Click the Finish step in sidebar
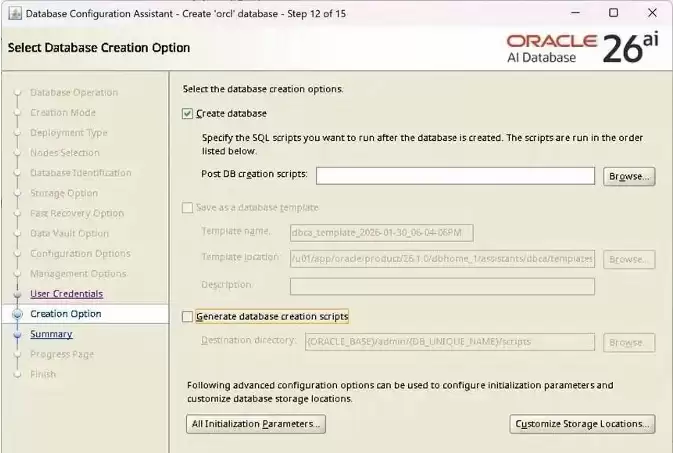This screenshot has height=453, width=673. 43,374
